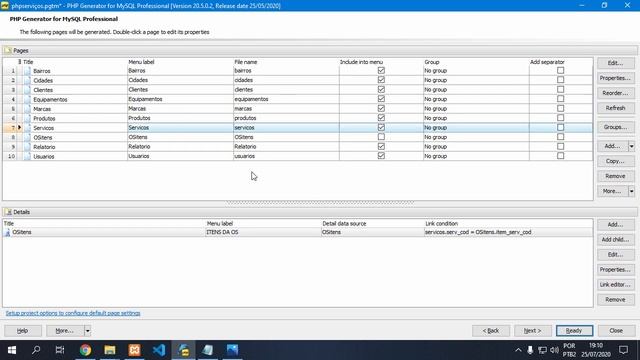The height and width of the screenshot is (360, 640).
Task: Enable Add separator for Relatorio
Action: tap(560, 146)
